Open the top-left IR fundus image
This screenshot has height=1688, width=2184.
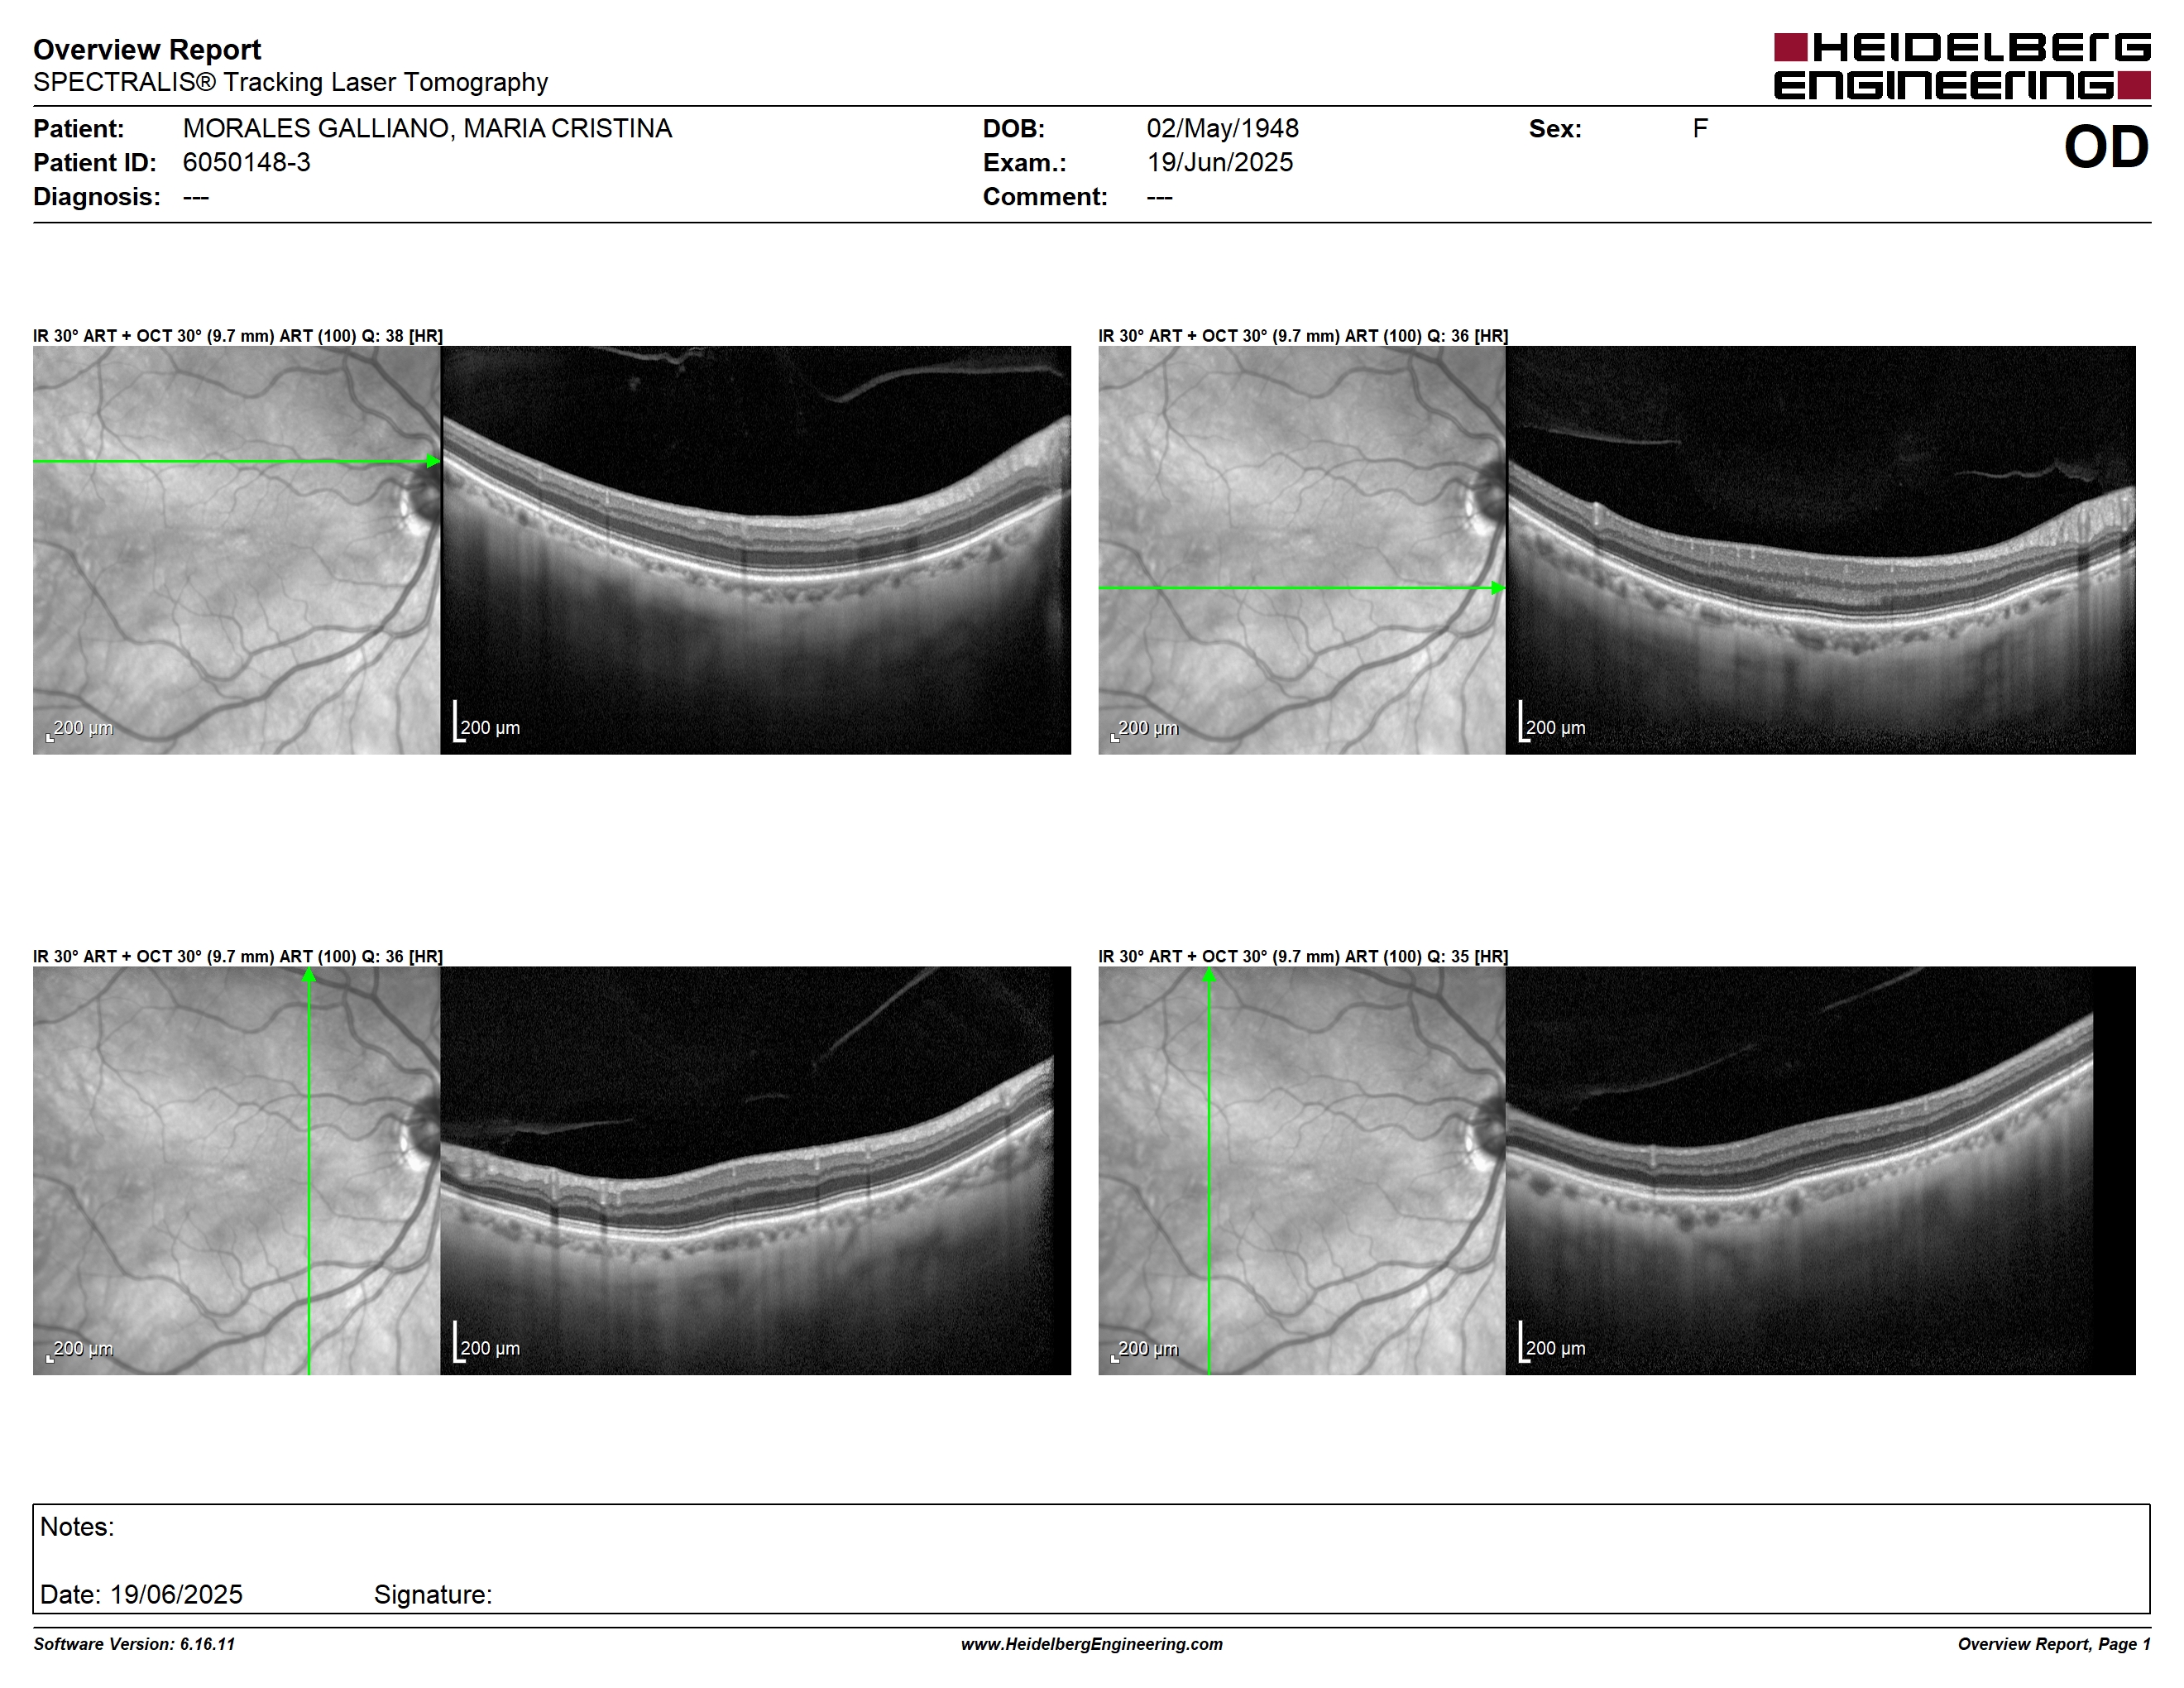pos(236,550)
